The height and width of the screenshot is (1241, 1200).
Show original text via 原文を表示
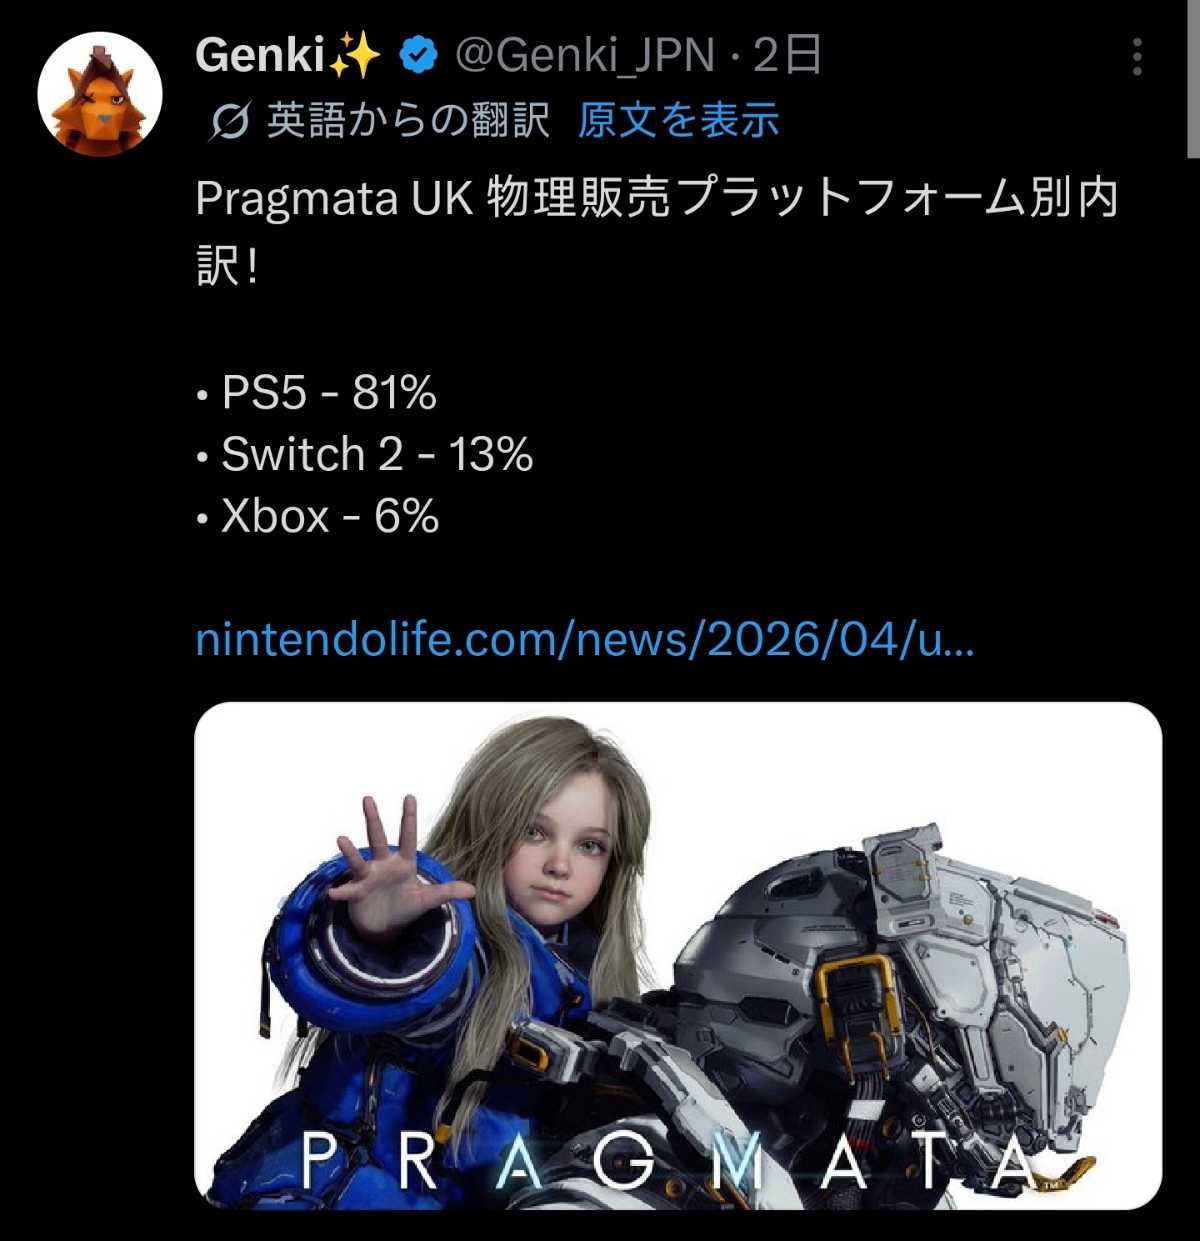[678, 121]
